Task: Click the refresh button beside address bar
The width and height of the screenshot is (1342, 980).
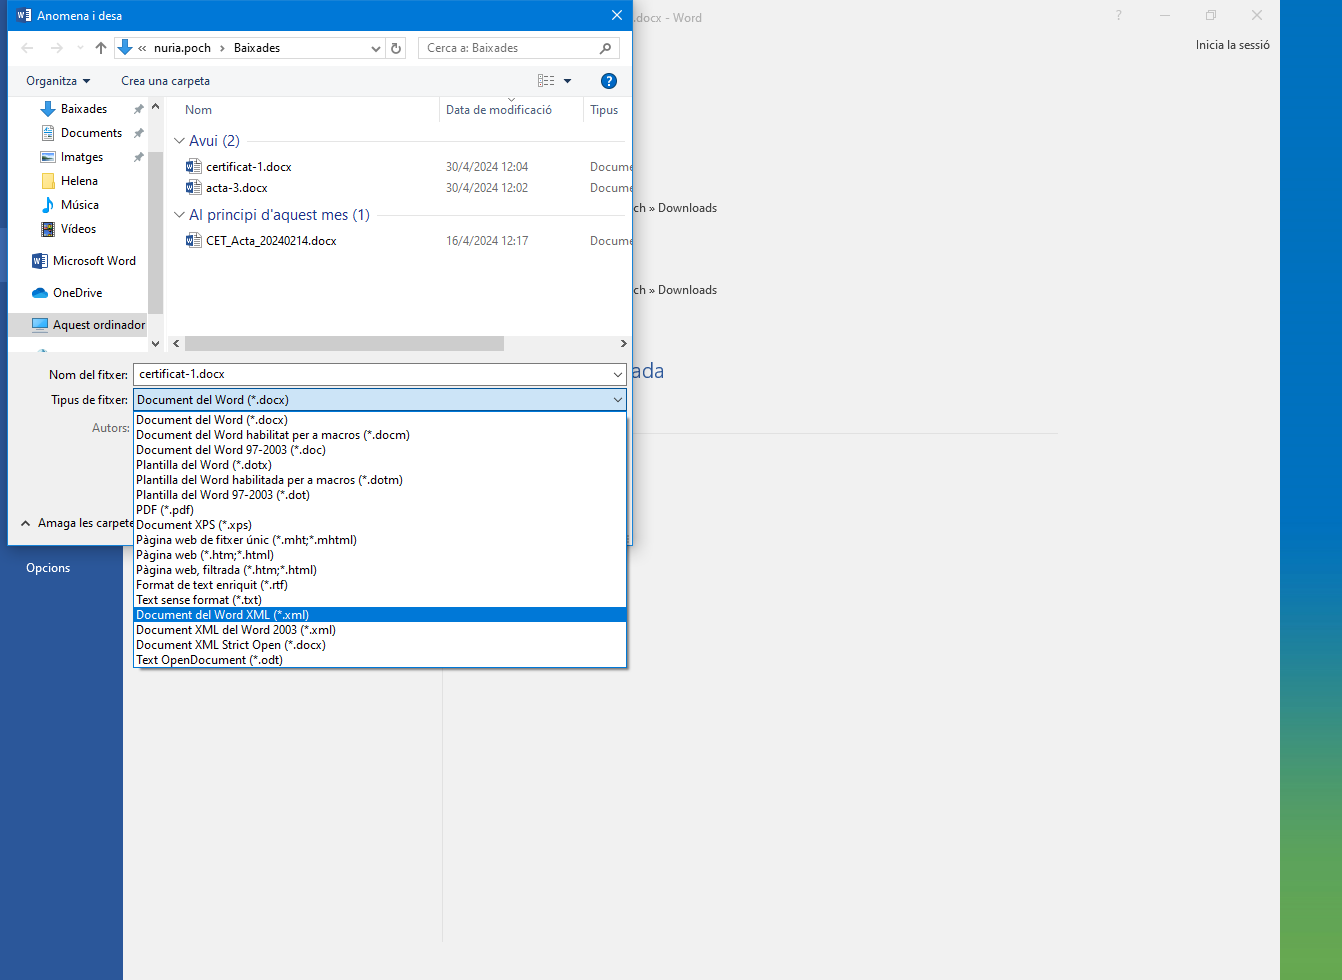Action: click(396, 48)
